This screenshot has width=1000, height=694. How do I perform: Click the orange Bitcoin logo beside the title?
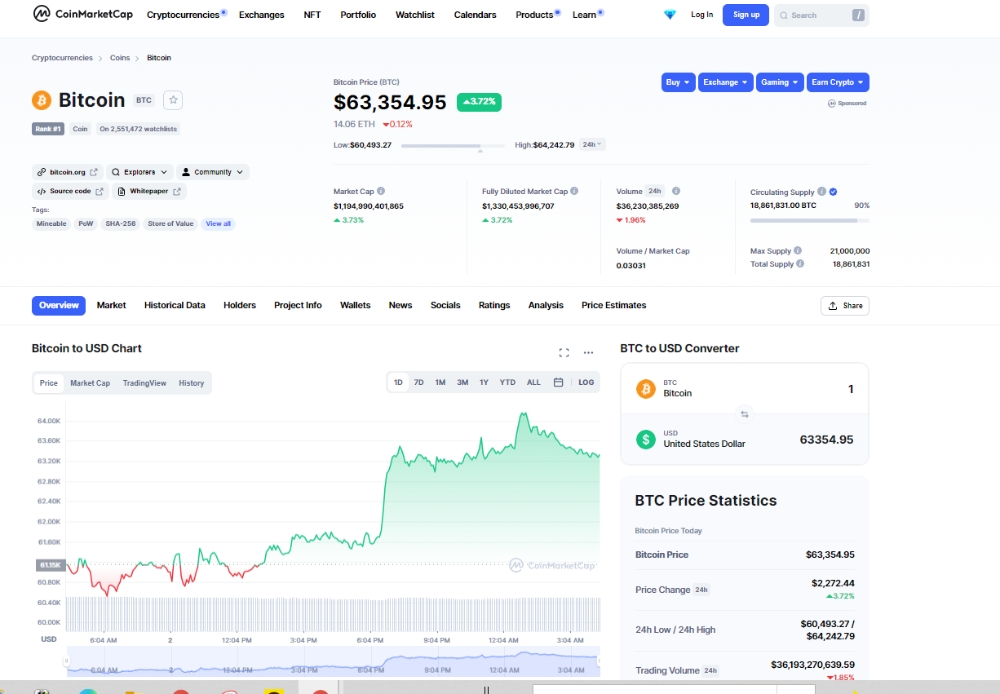pyautogui.click(x=41, y=100)
